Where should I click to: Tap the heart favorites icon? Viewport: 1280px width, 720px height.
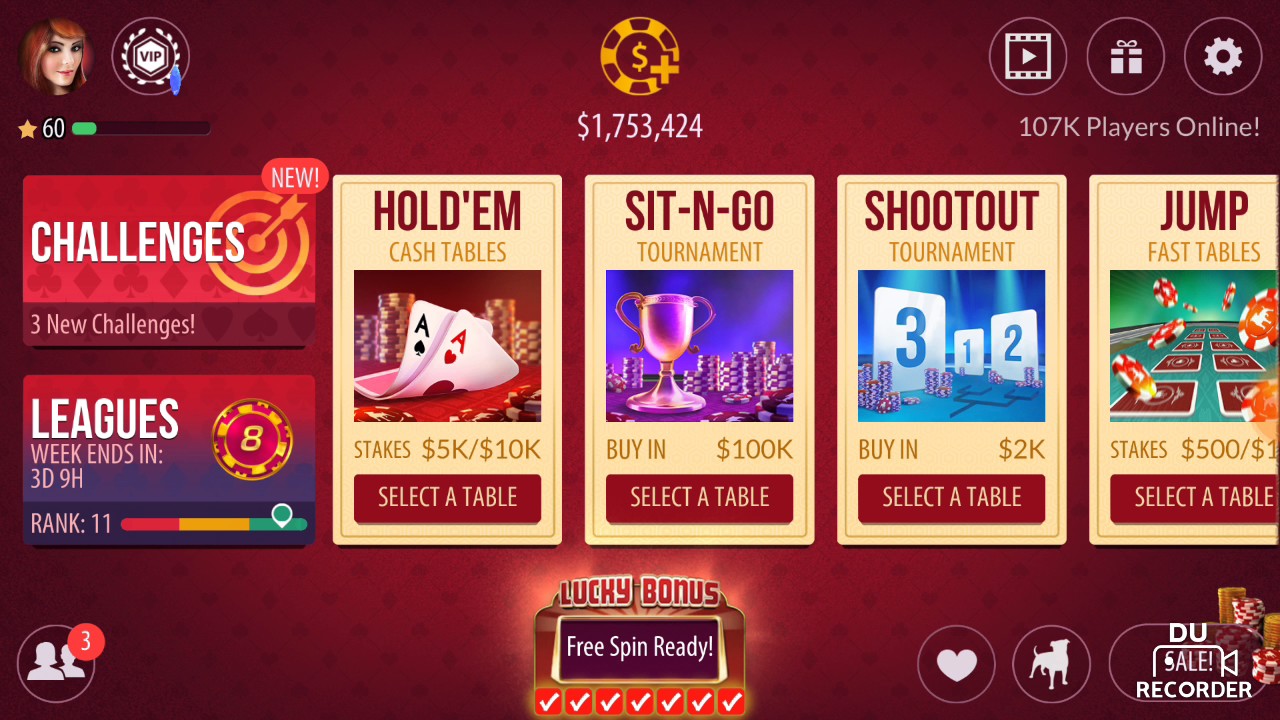[x=956, y=664]
